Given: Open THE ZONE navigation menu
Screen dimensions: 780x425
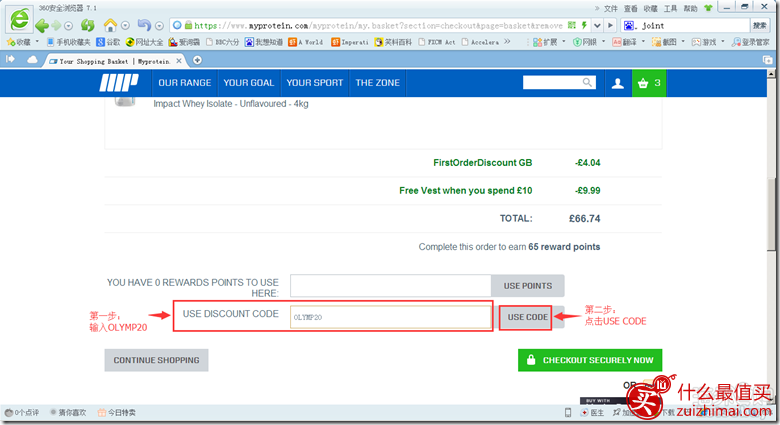Looking at the screenshot, I should (x=378, y=83).
